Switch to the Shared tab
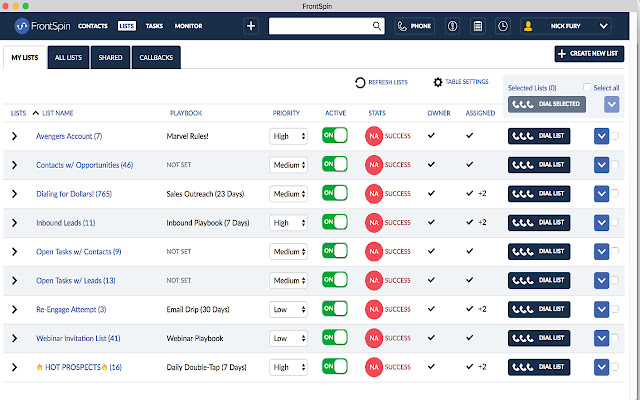640x400 pixels. click(x=110, y=58)
